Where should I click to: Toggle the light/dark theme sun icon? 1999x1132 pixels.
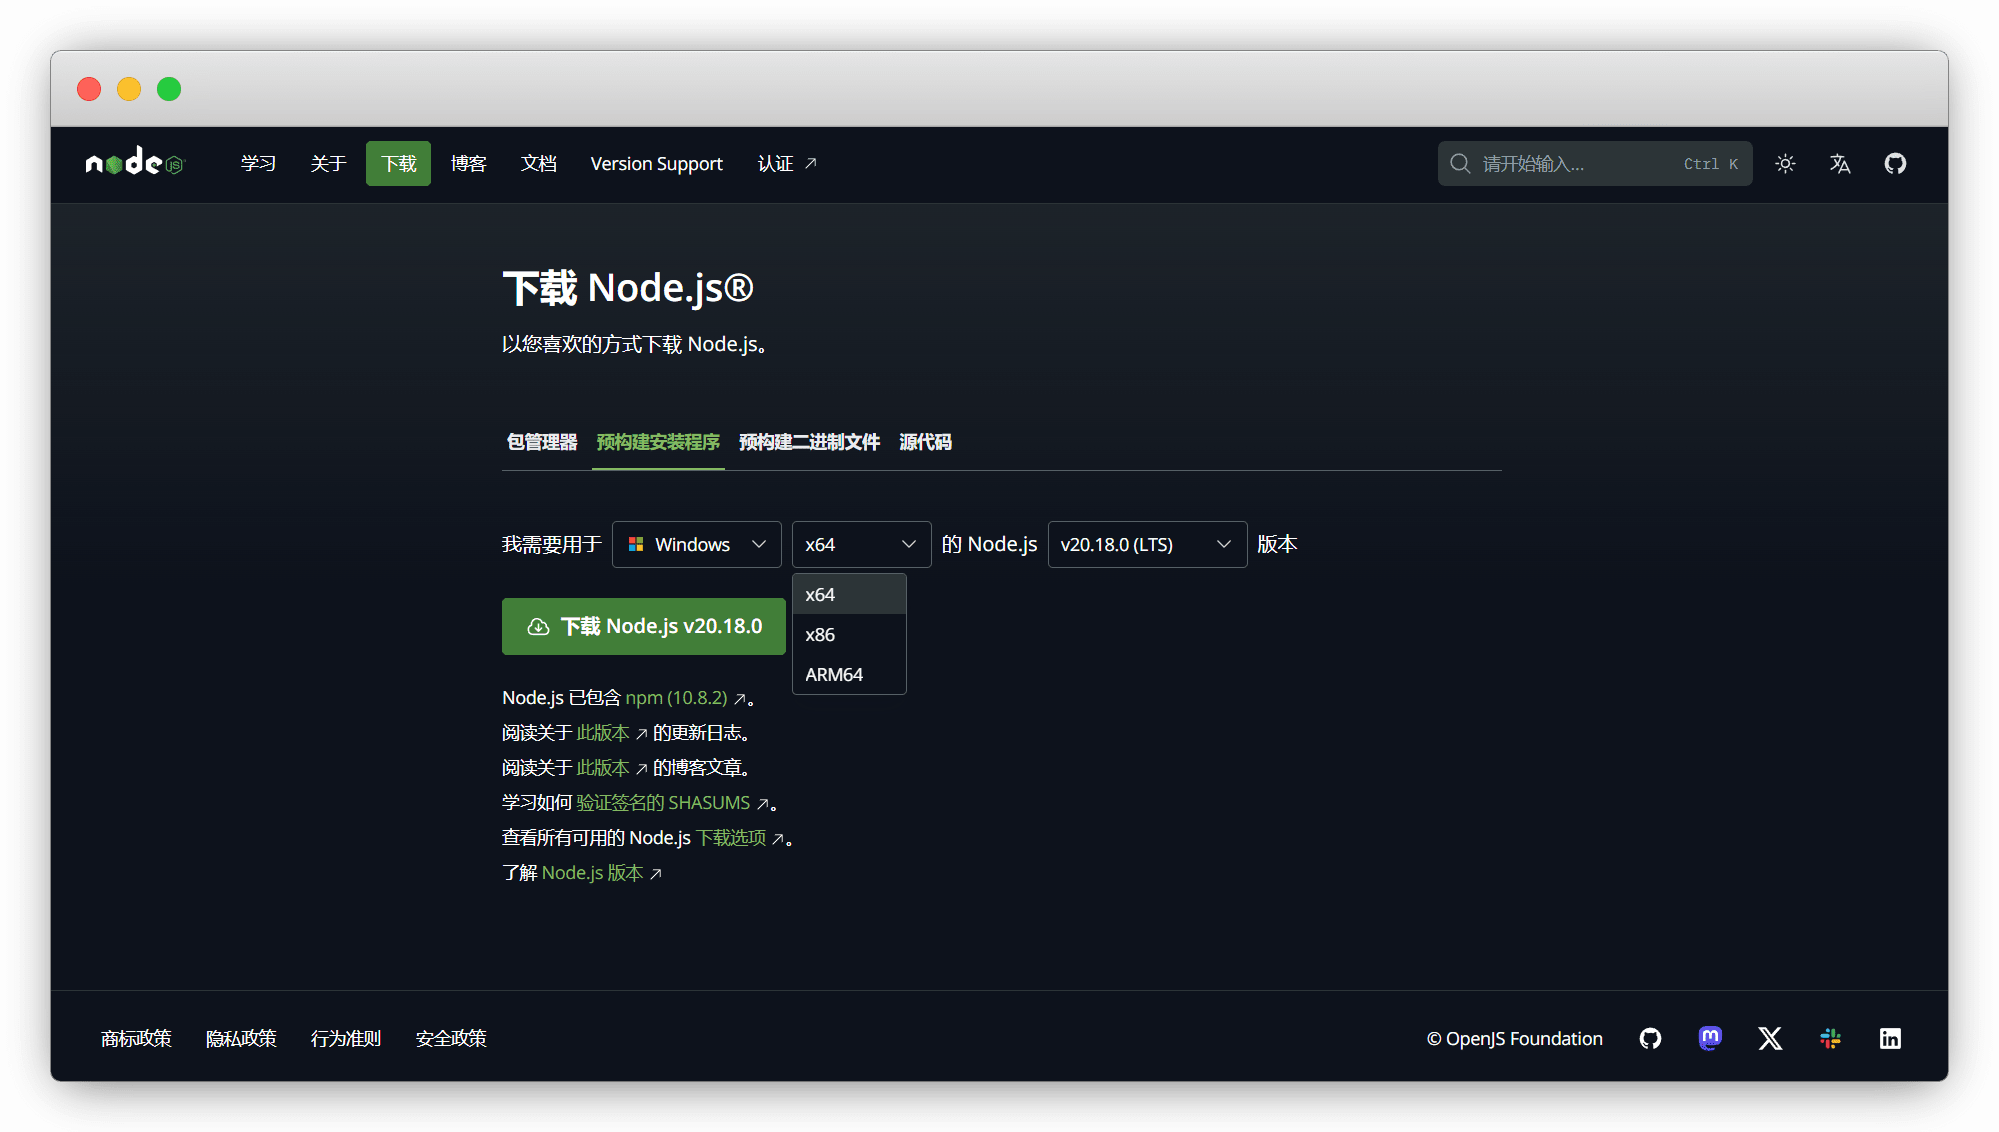[1785, 163]
